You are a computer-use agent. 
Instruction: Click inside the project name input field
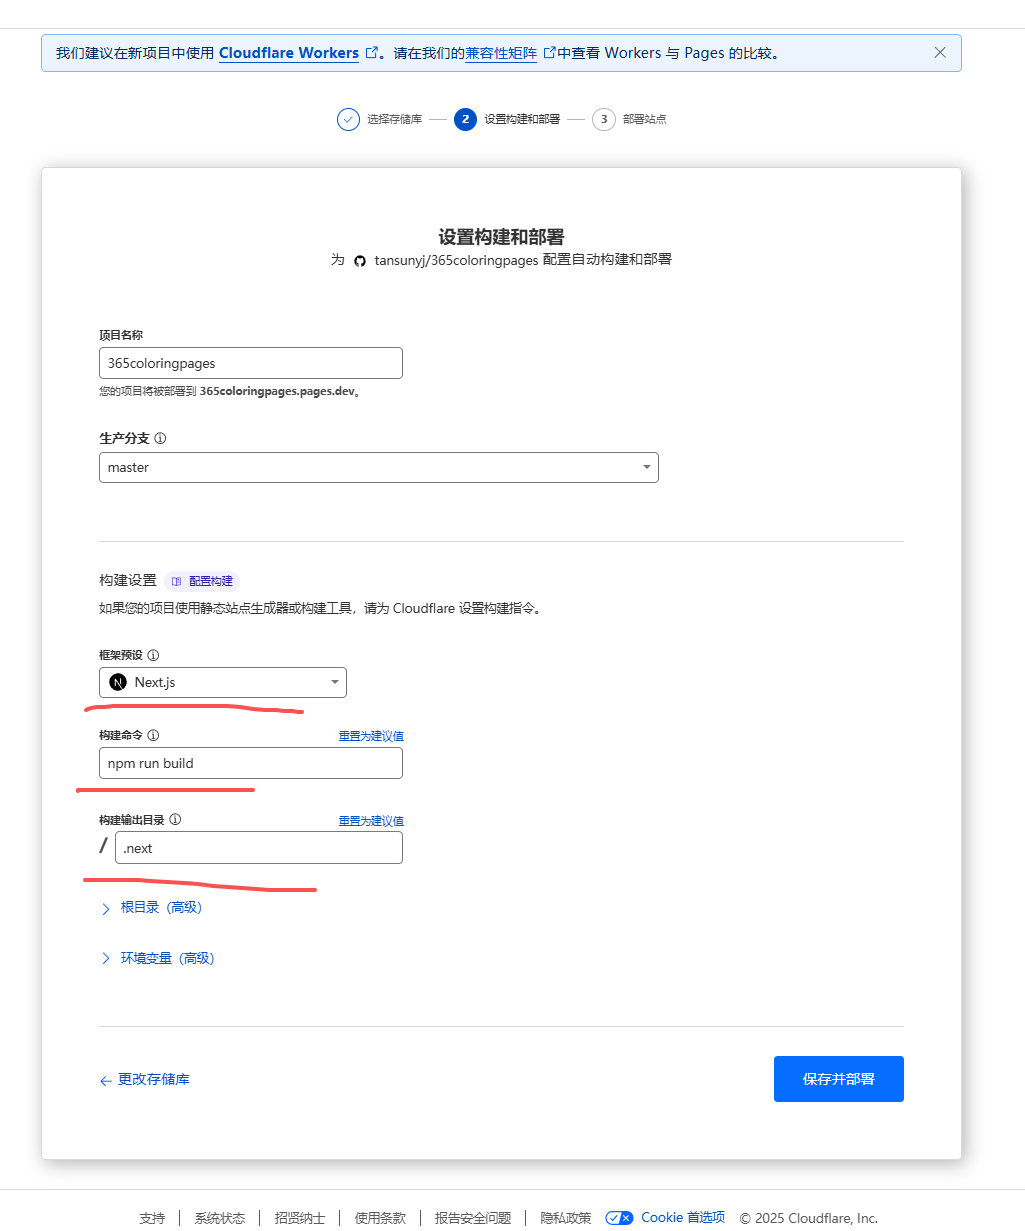coord(250,362)
